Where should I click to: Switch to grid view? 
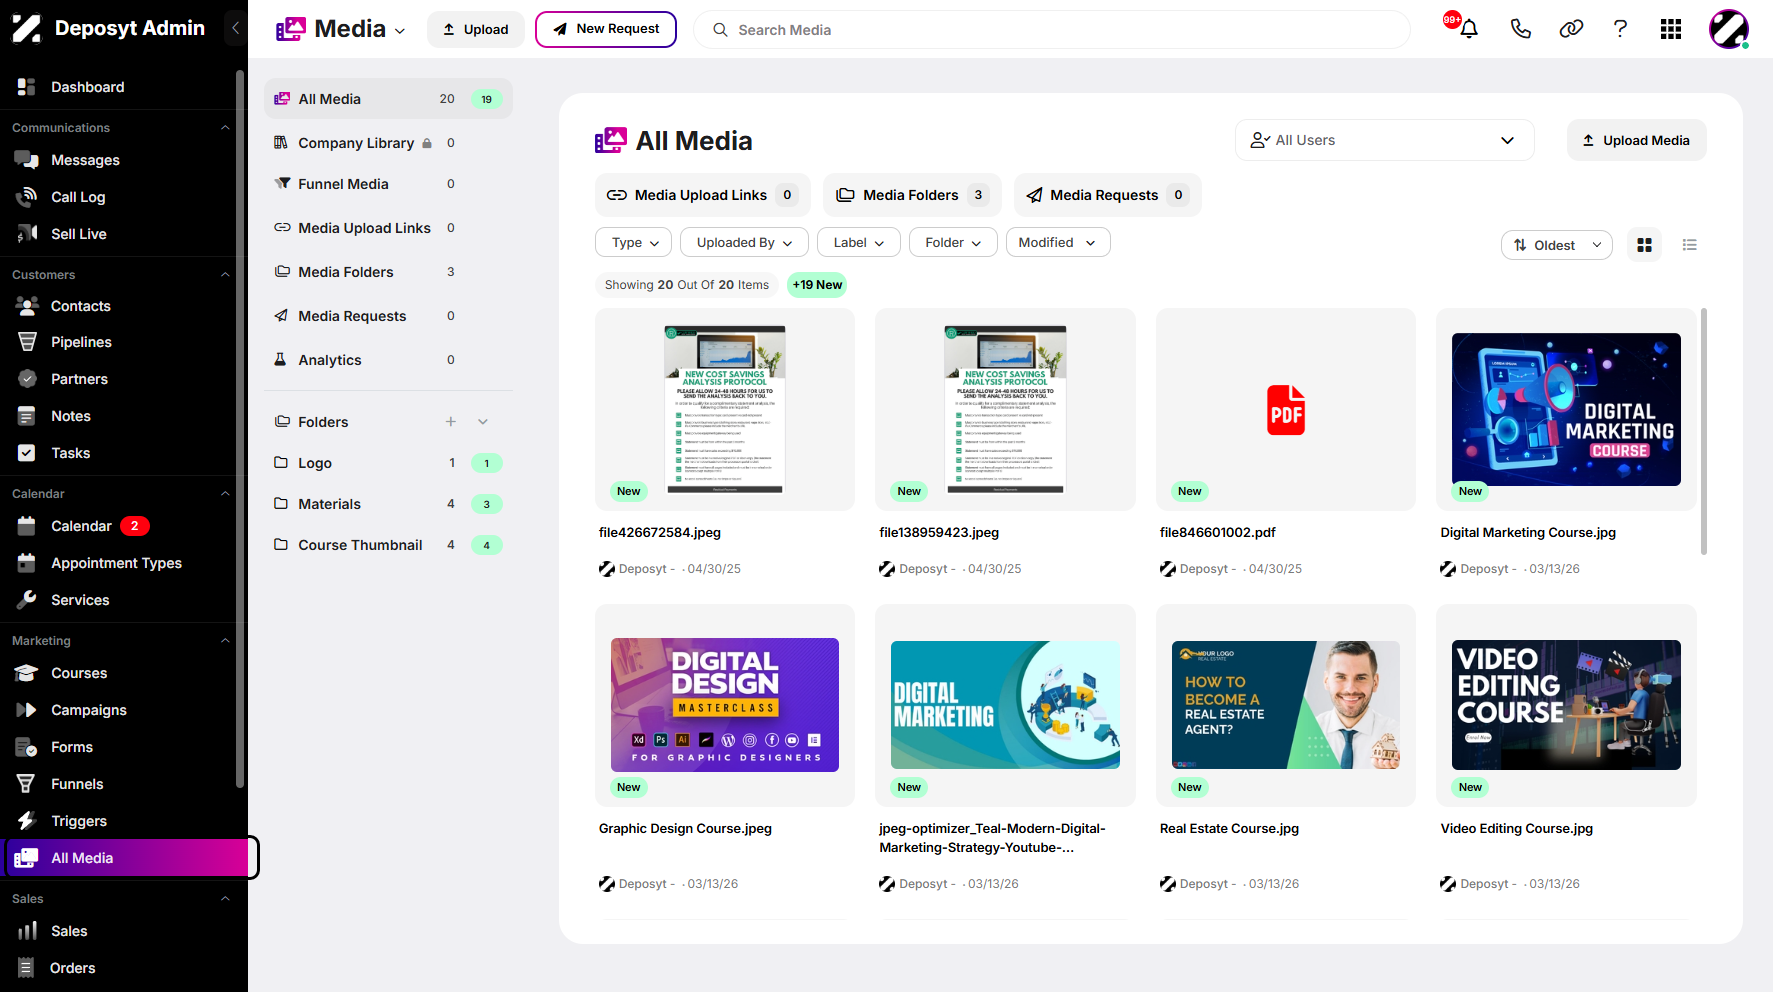click(1644, 245)
